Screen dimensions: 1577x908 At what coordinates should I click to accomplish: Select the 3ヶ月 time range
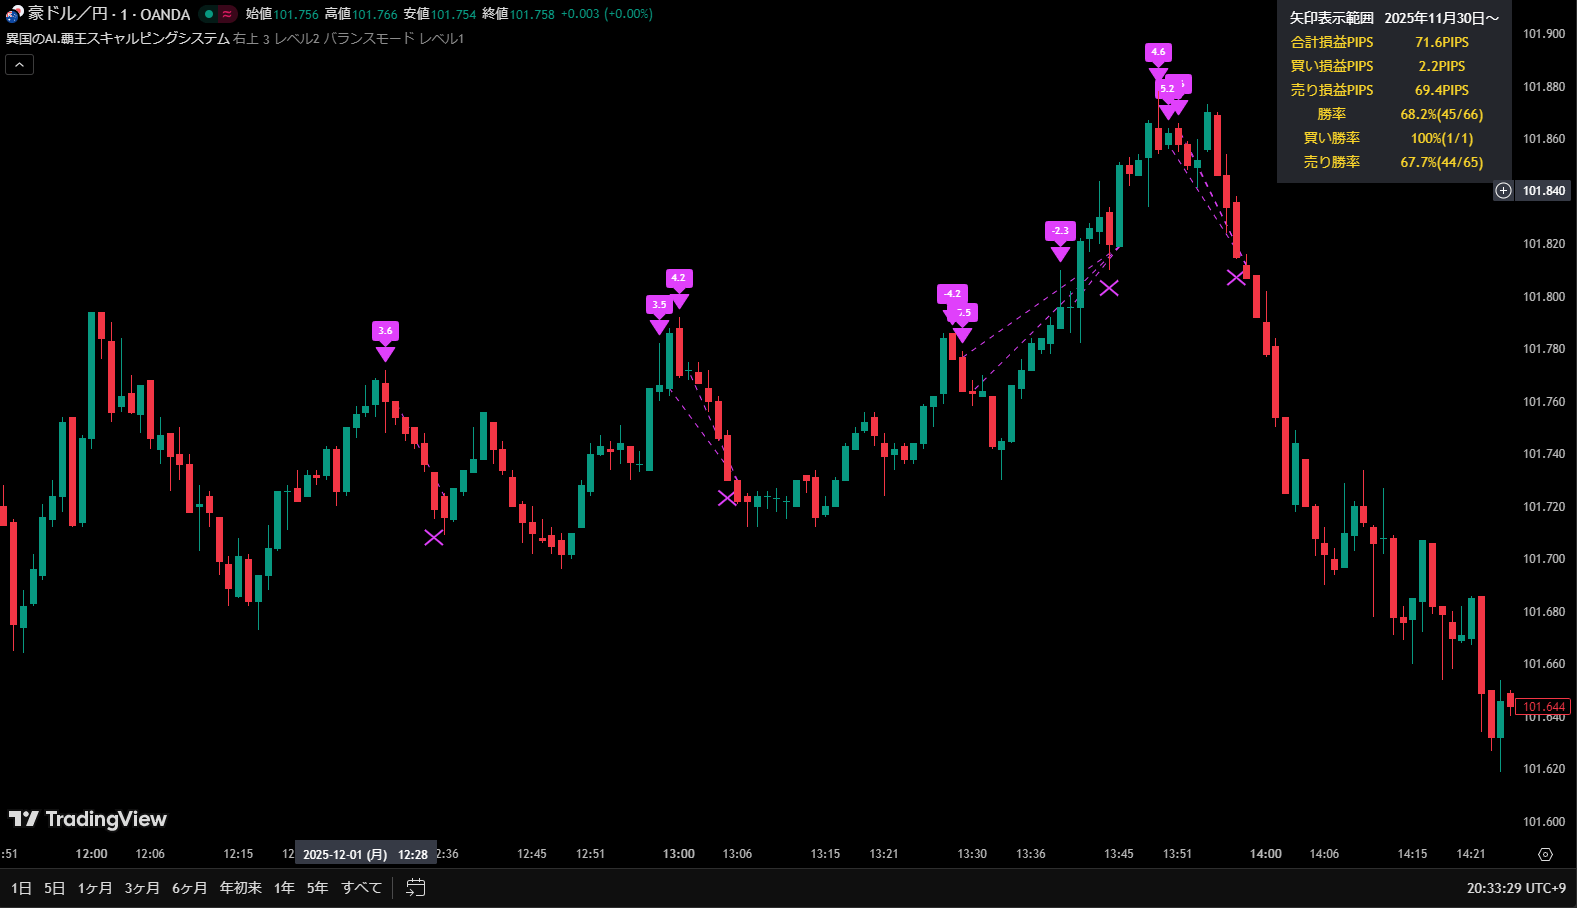[x=142, y=888]
